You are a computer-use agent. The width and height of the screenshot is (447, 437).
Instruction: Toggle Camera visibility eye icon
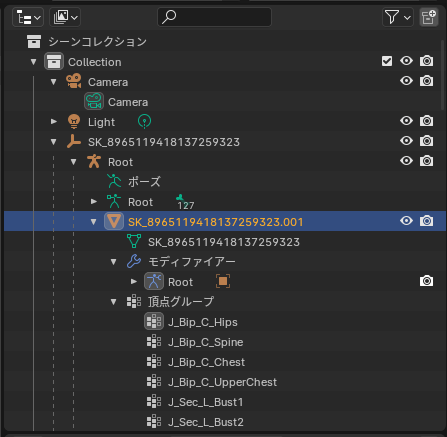406,81
